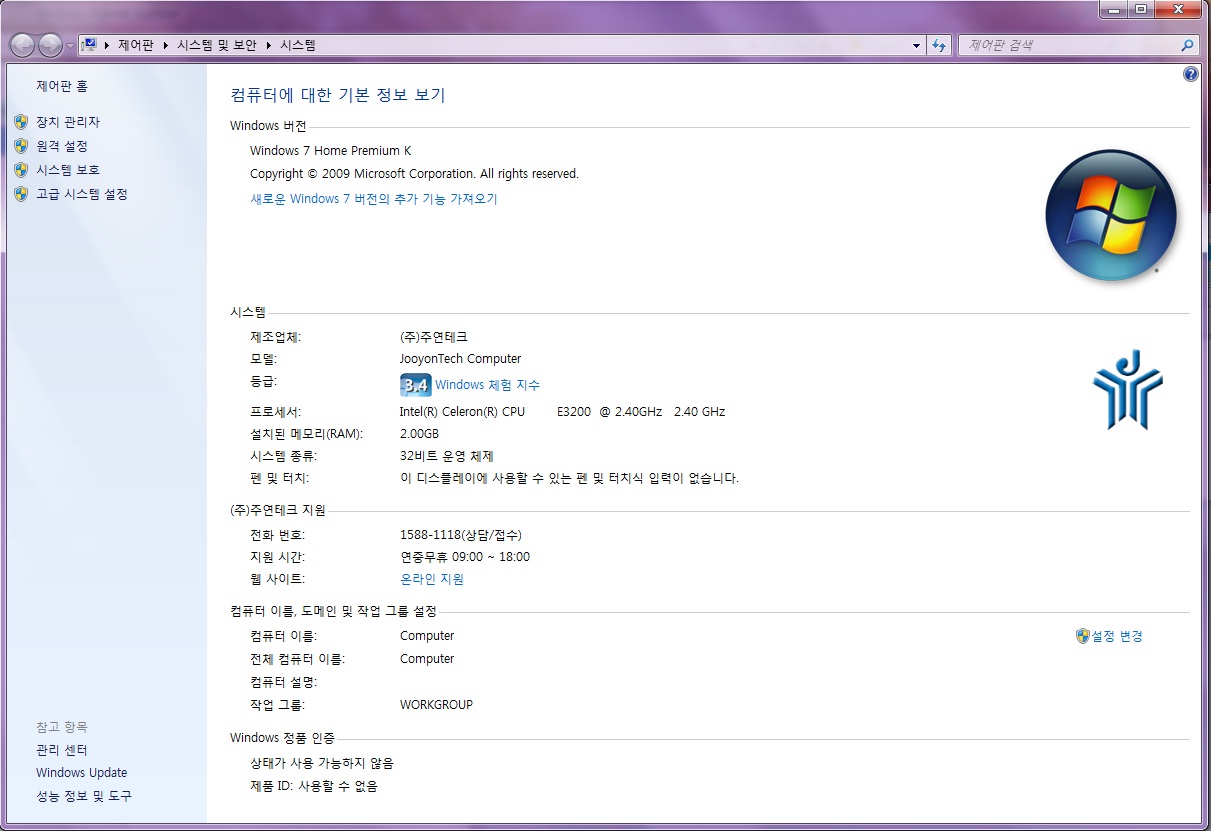
Task: Click the 1588-1118 phone number
Action: coord(461,535)
